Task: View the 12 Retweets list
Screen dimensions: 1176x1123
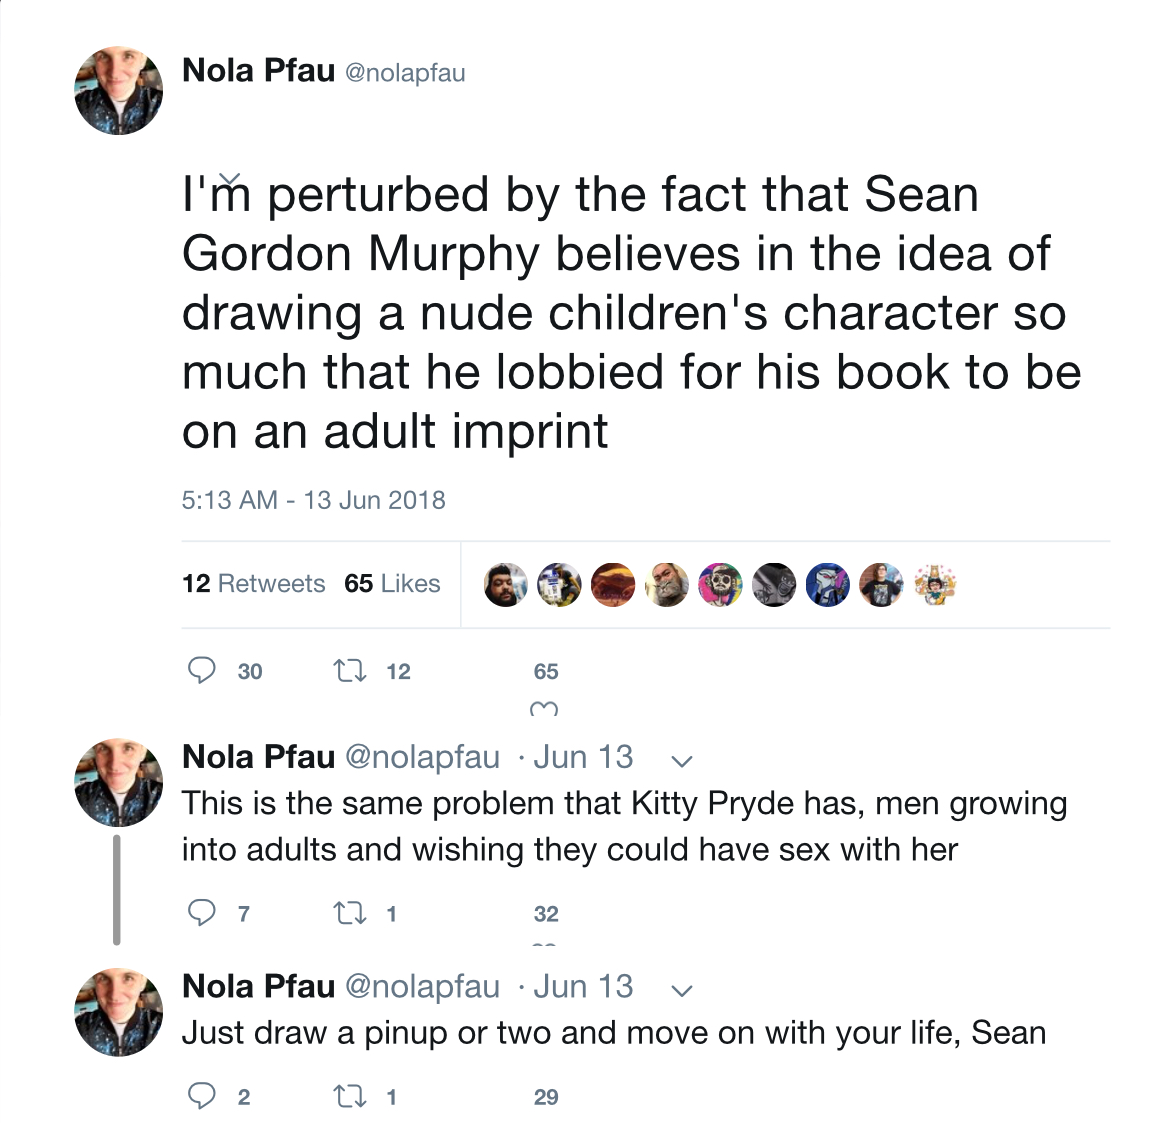Action: pyautogui.click(x=254, y=584)
